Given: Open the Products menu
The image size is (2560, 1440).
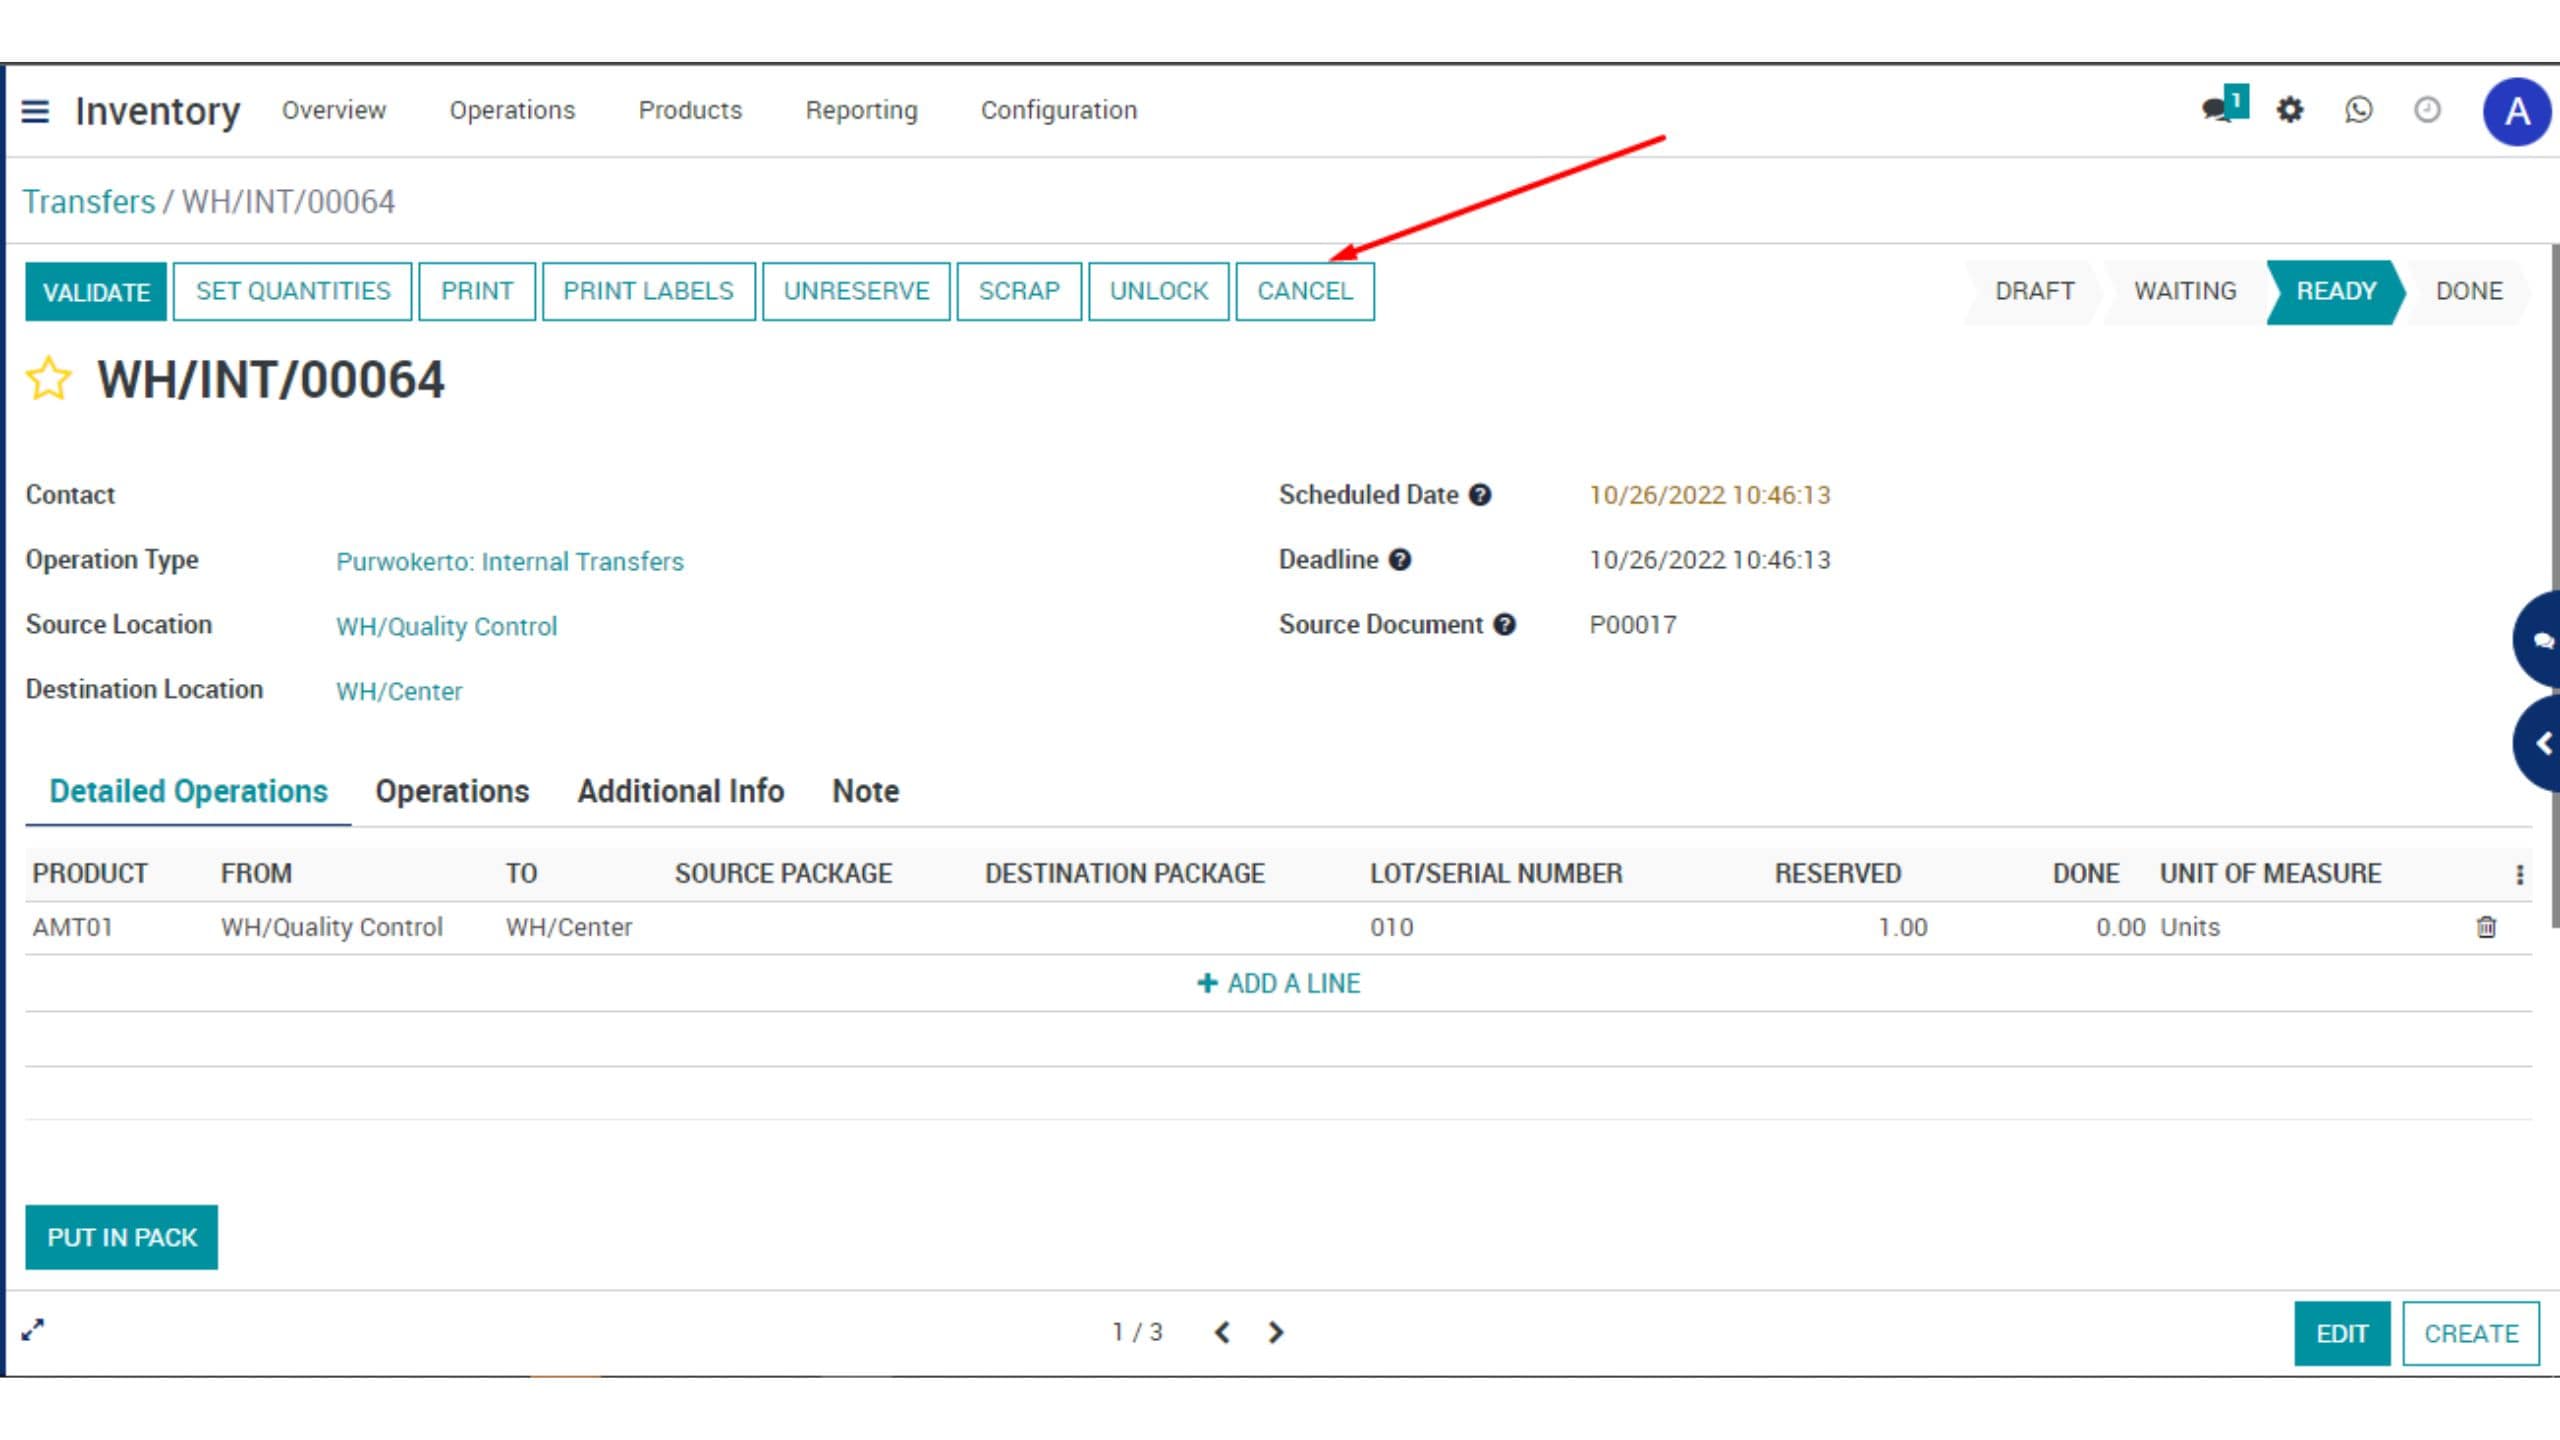Looking at the screenshot, I should 690,110.
